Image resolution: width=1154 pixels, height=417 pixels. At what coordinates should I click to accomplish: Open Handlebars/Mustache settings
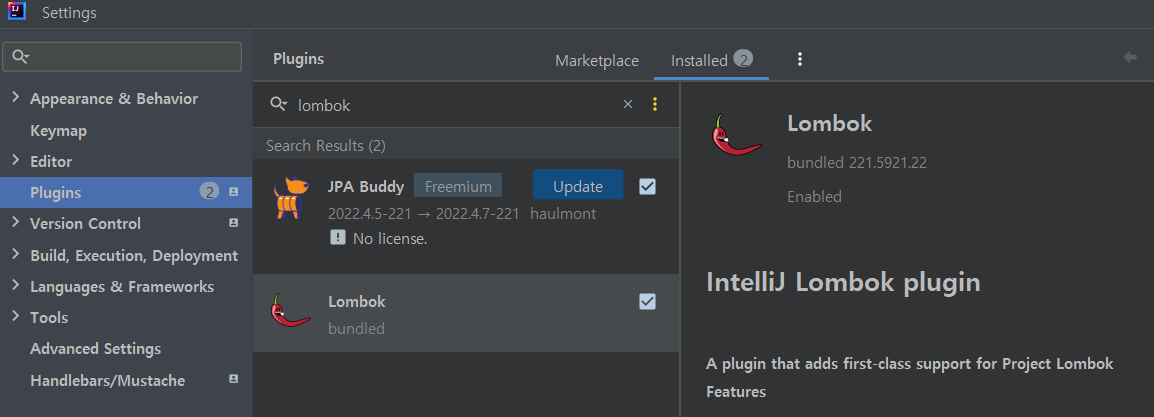click(x=107, y=380)
